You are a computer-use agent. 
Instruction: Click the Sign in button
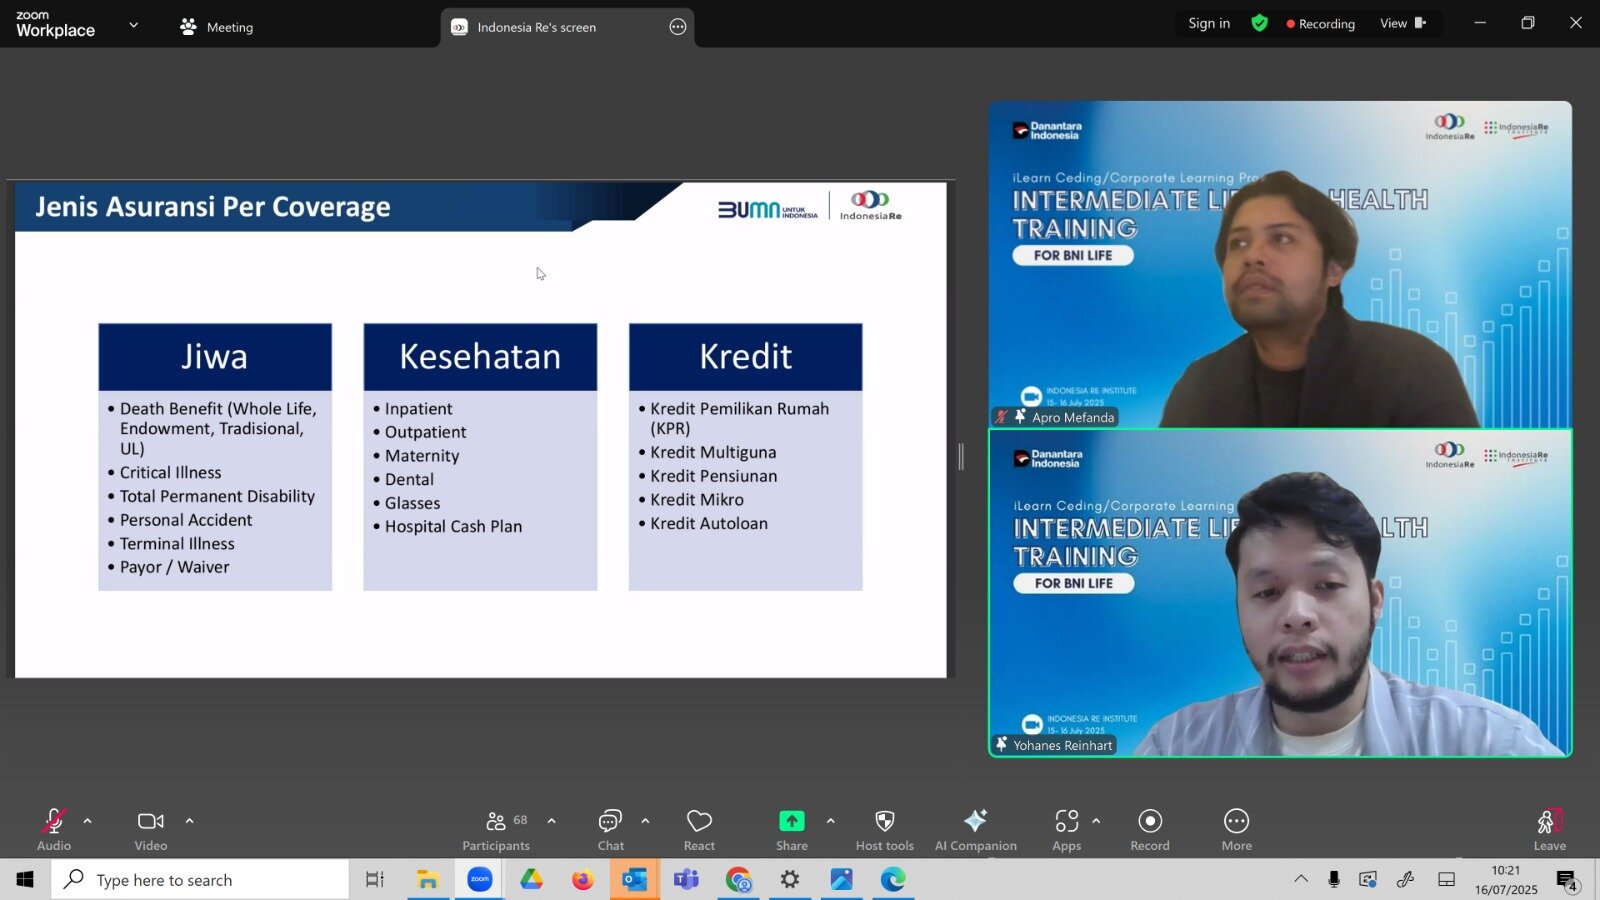[1209, 23]
